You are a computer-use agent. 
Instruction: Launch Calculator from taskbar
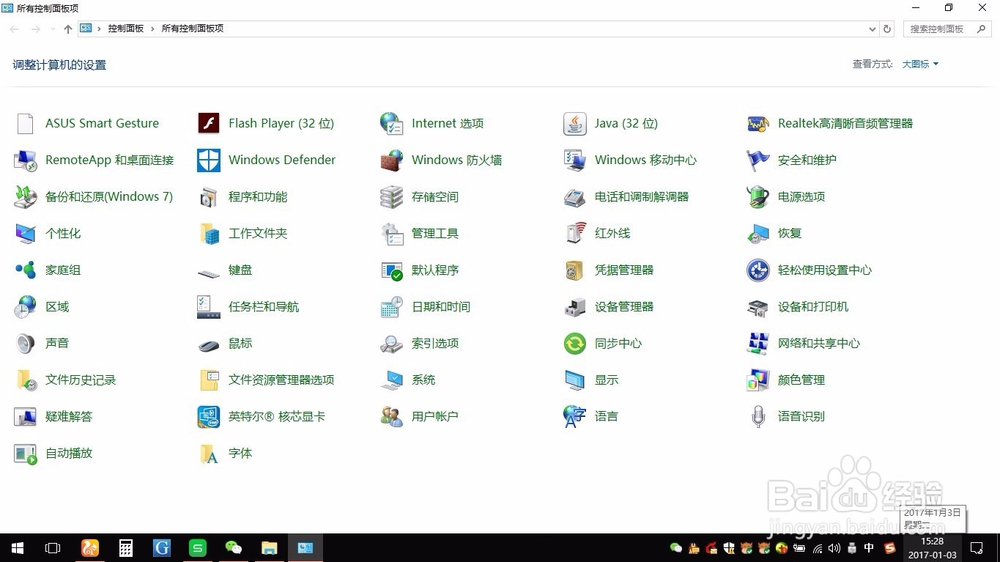pos(126,548)
